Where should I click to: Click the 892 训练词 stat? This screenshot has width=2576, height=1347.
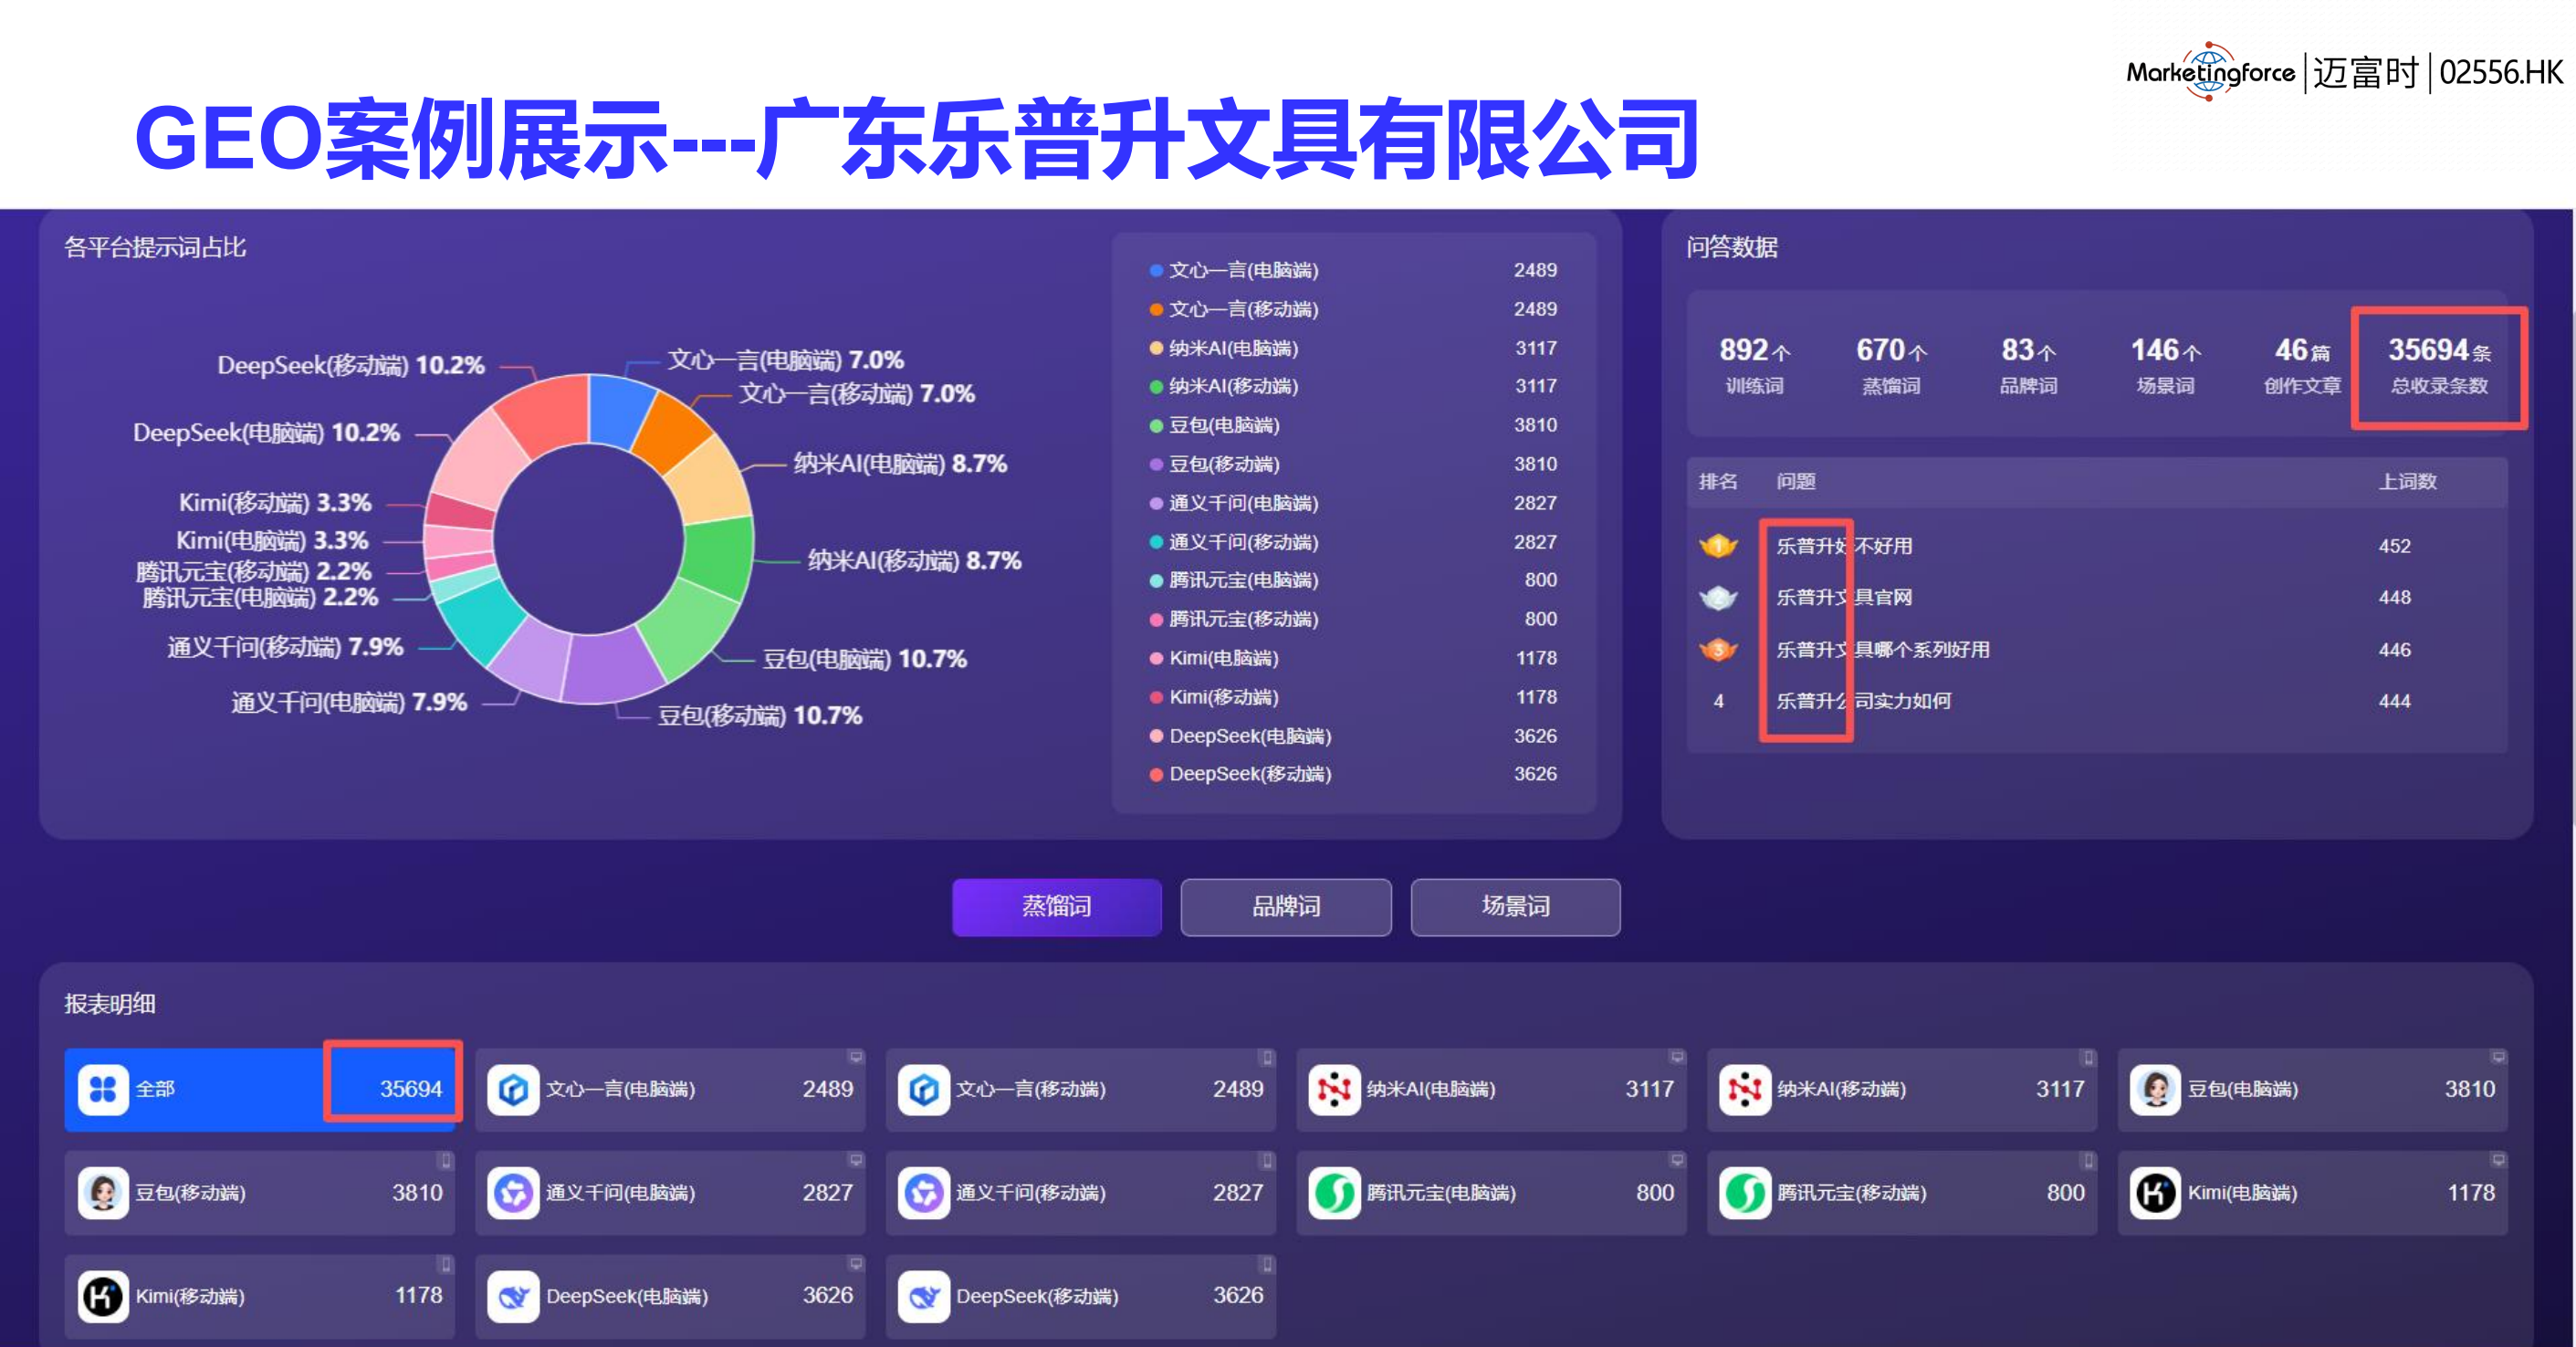click(1754, 365)
